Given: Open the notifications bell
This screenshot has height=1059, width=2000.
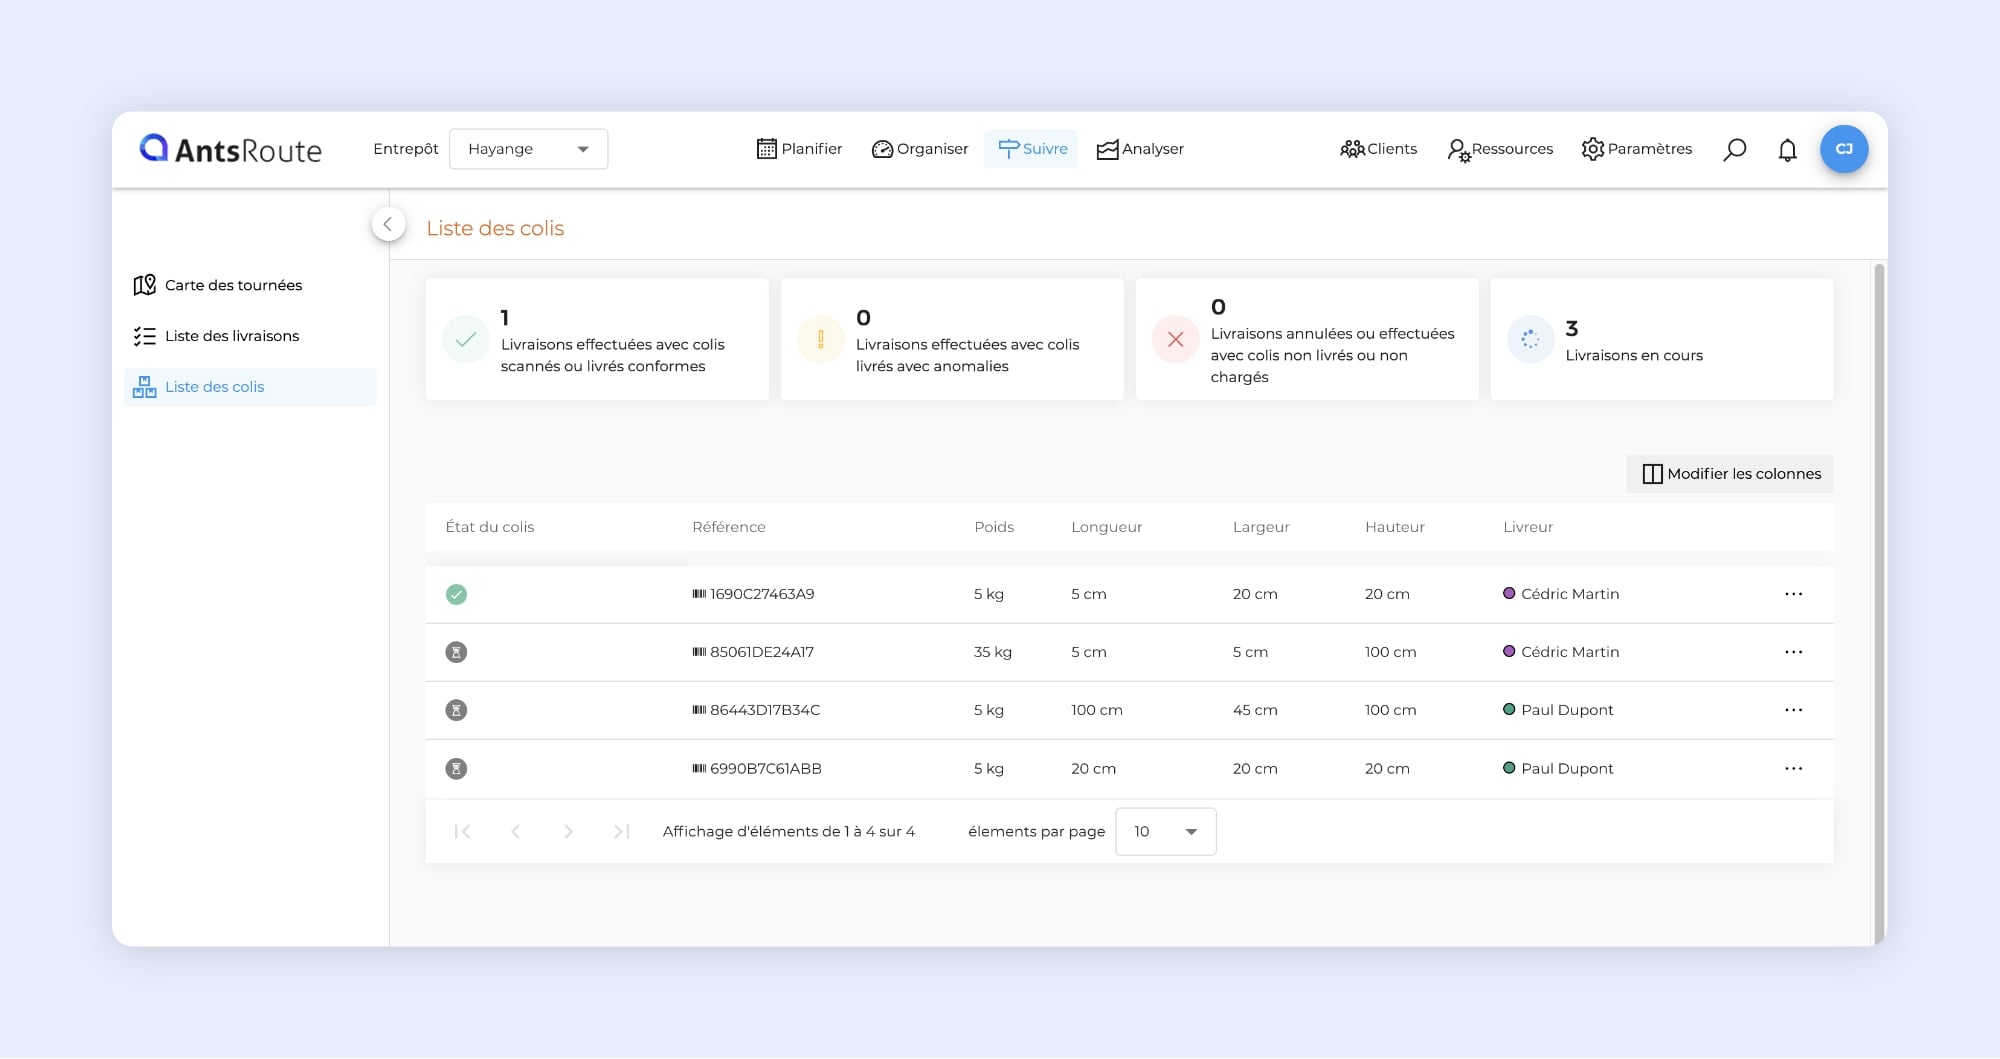Looking at the screenshot, I should click(1787, 150).
